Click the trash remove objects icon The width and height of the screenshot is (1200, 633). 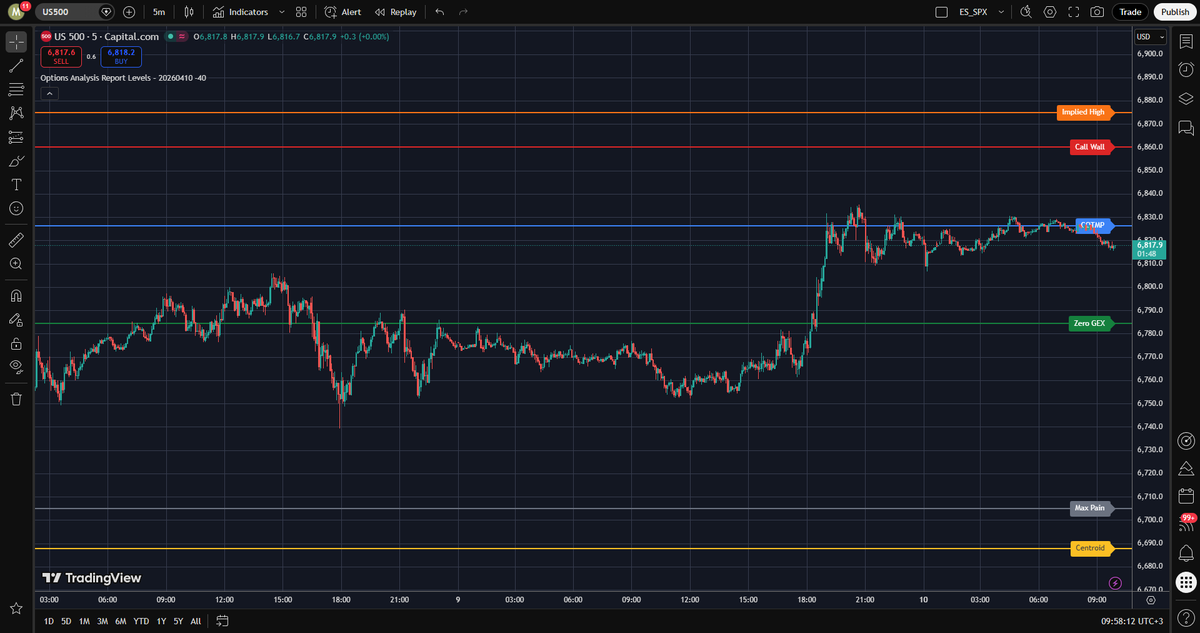coord(16,399)
